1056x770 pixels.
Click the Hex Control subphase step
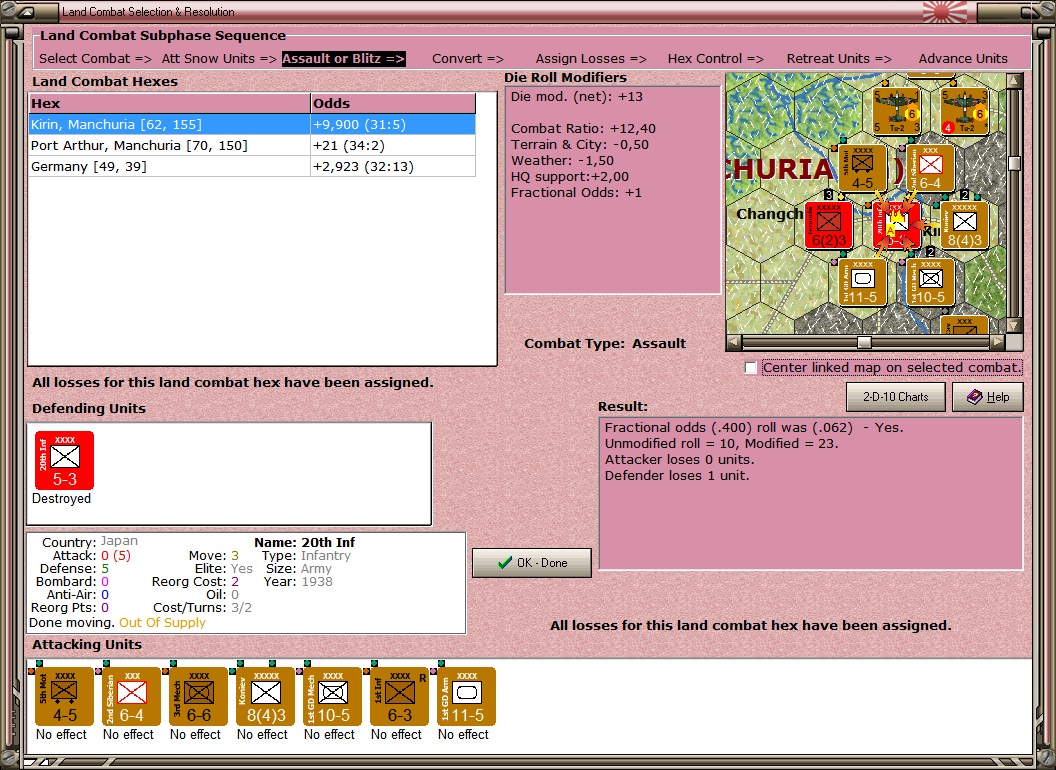coord(715,59)
